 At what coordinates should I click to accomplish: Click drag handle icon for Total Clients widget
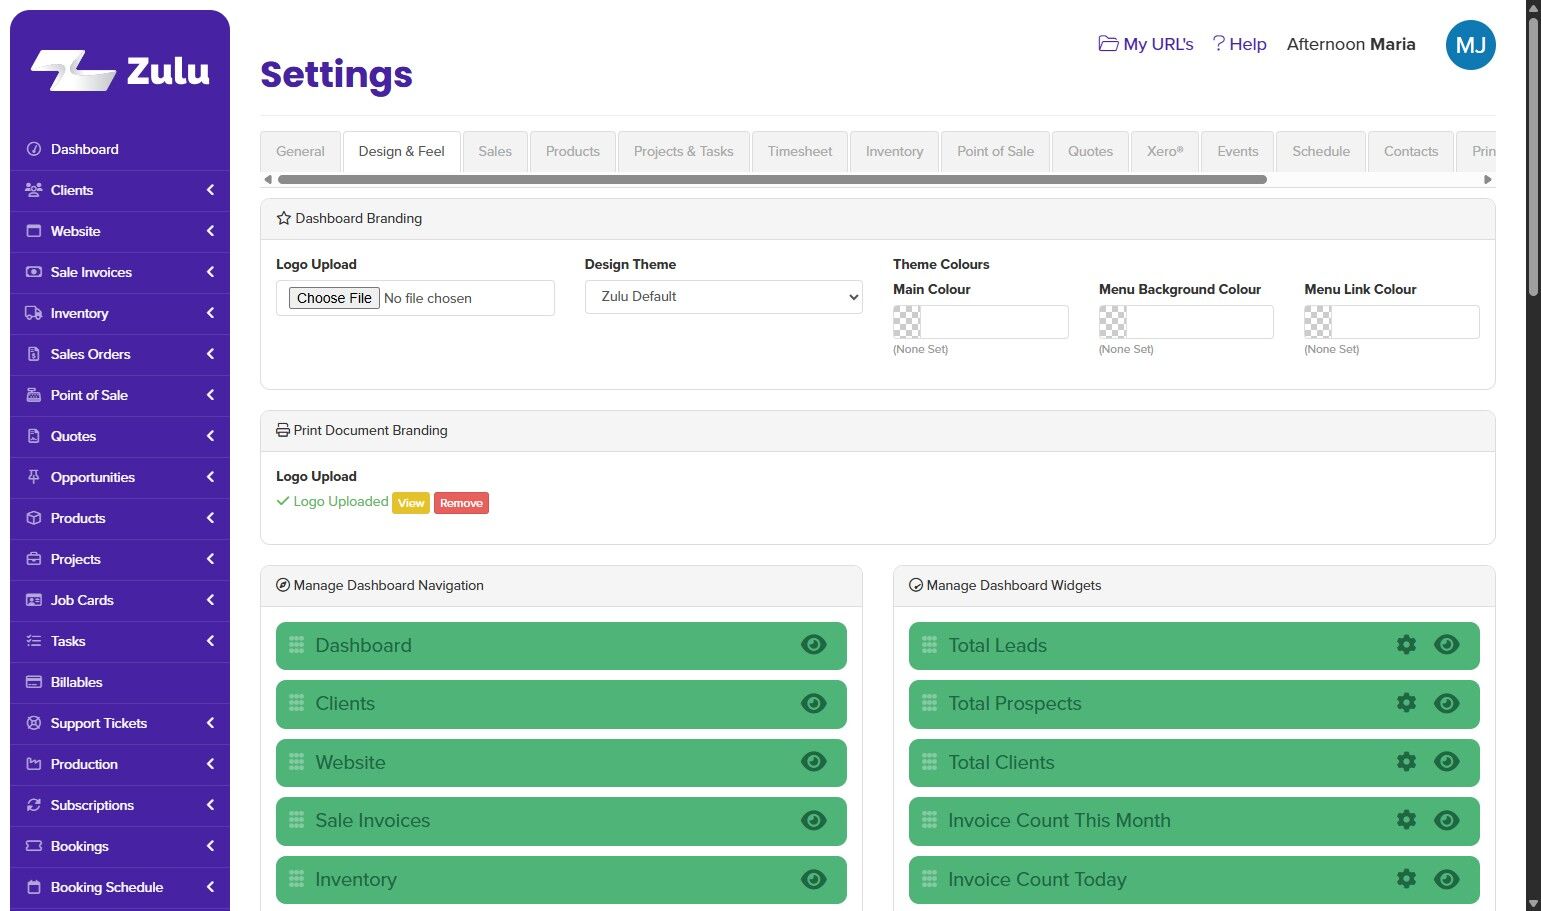click(929, 762)
